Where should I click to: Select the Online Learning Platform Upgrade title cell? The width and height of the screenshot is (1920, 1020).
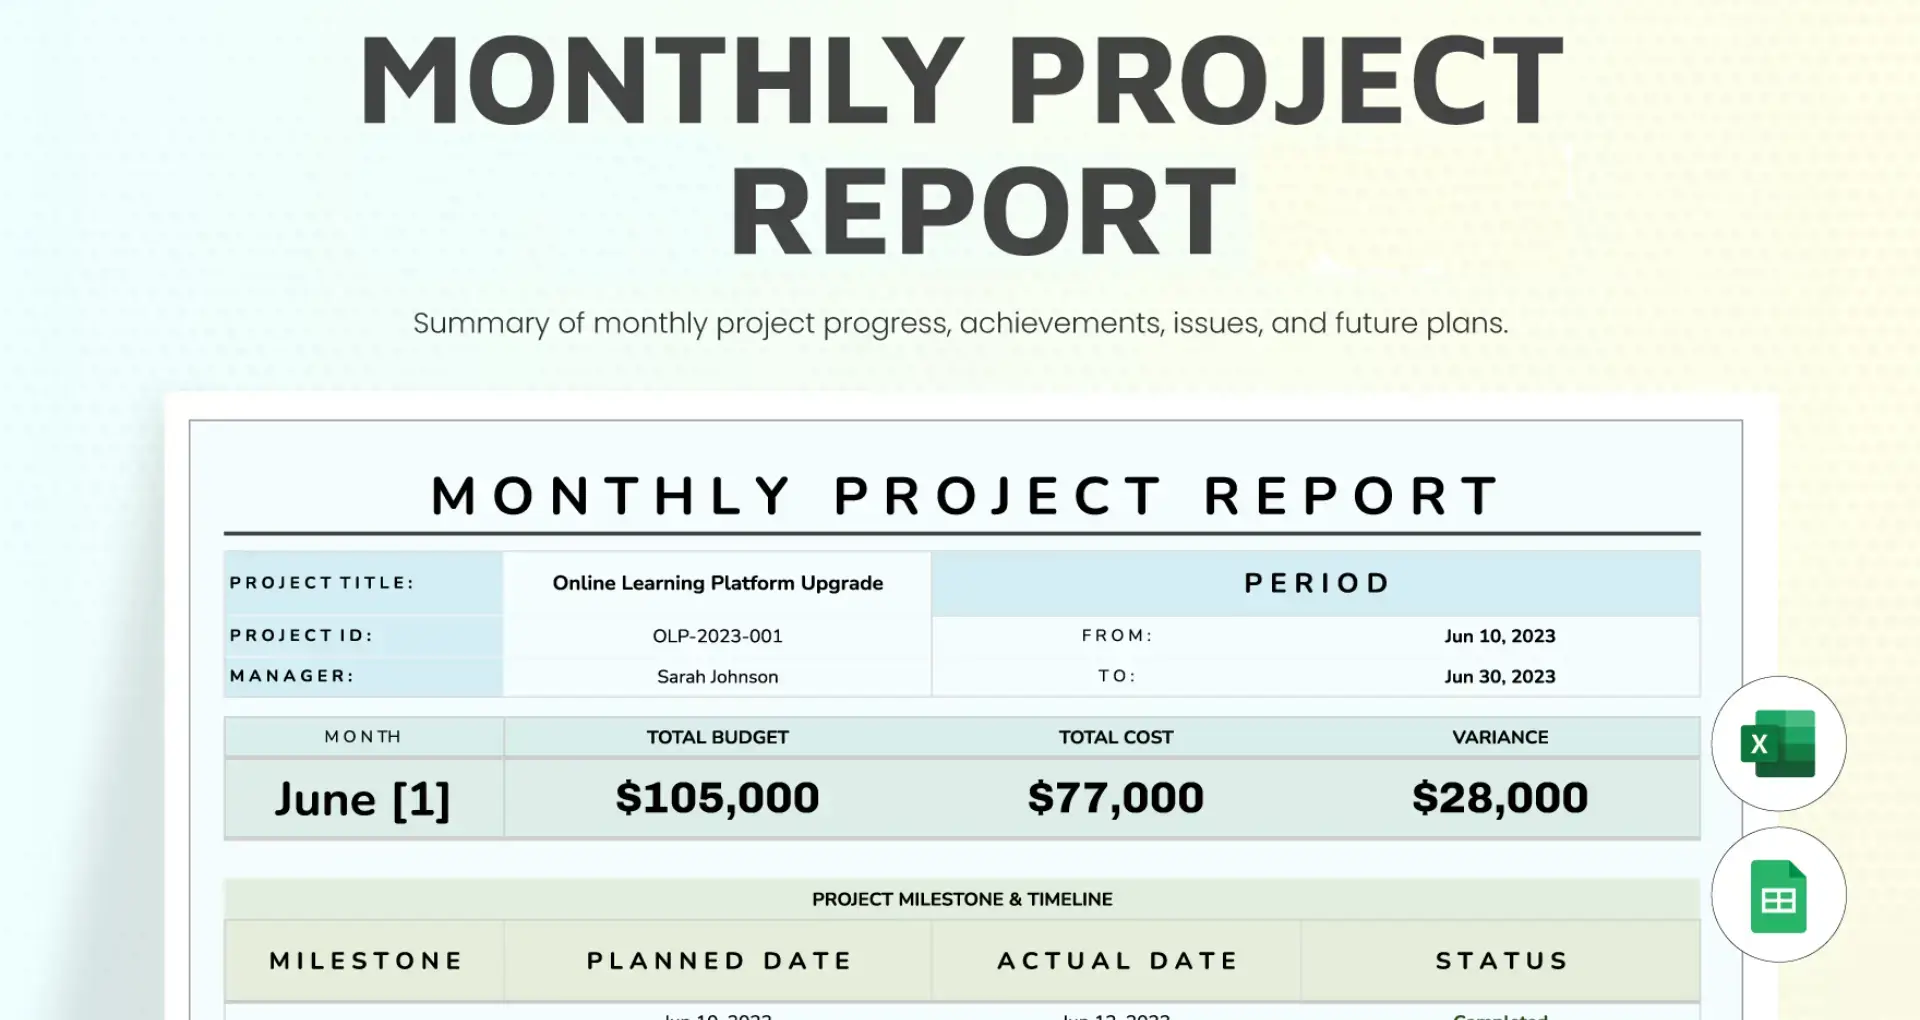pyautogui.click(x=717, y=583)
